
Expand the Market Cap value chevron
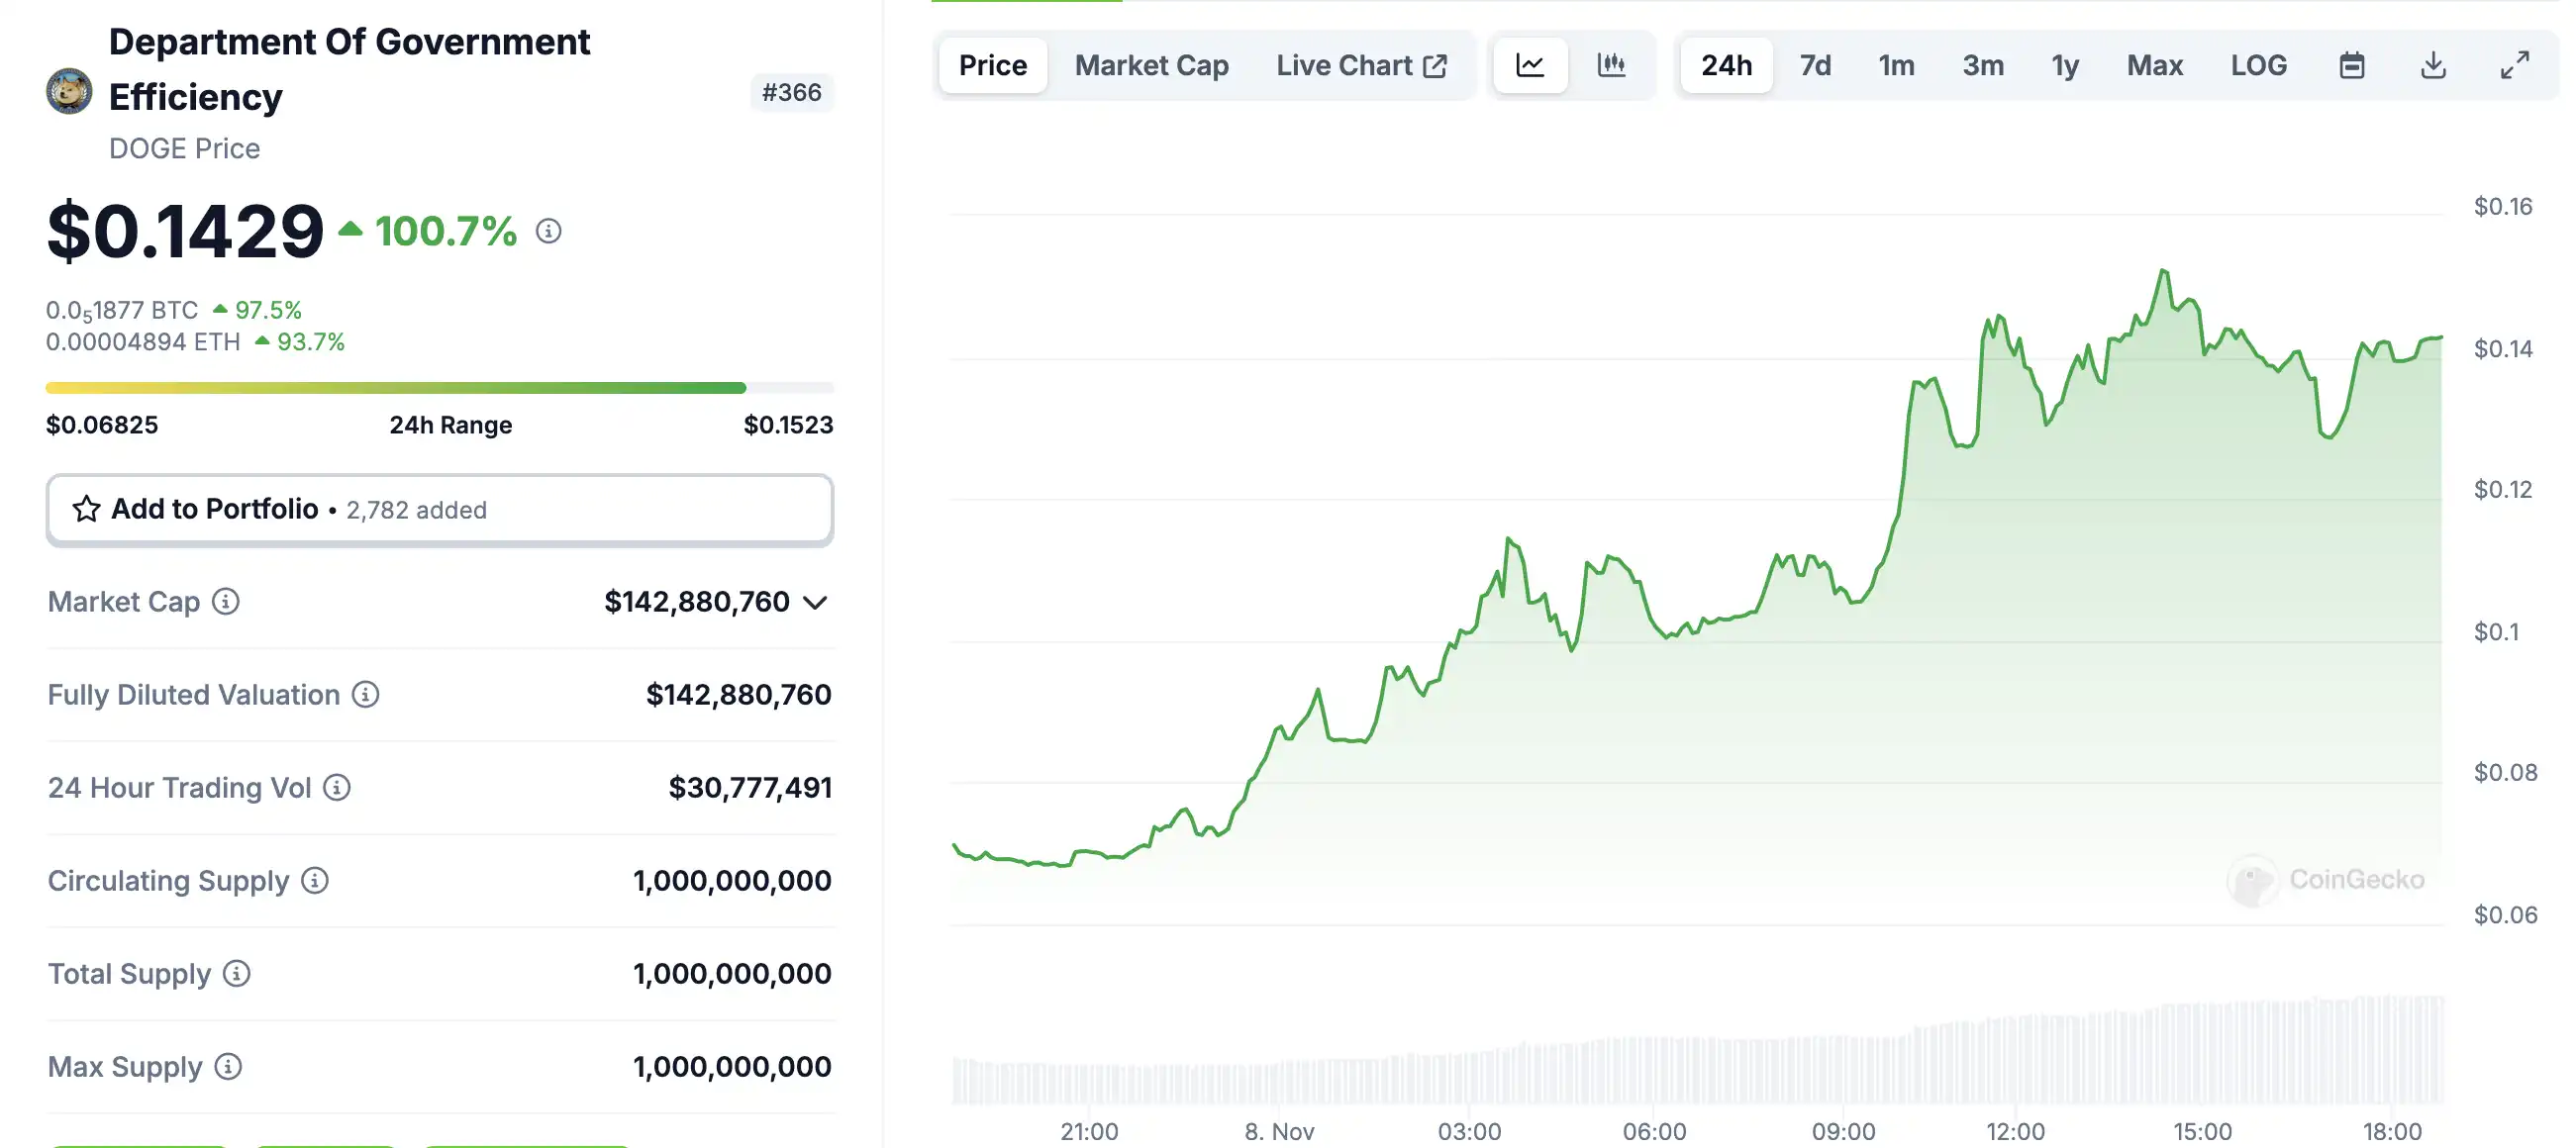(816, 603)
